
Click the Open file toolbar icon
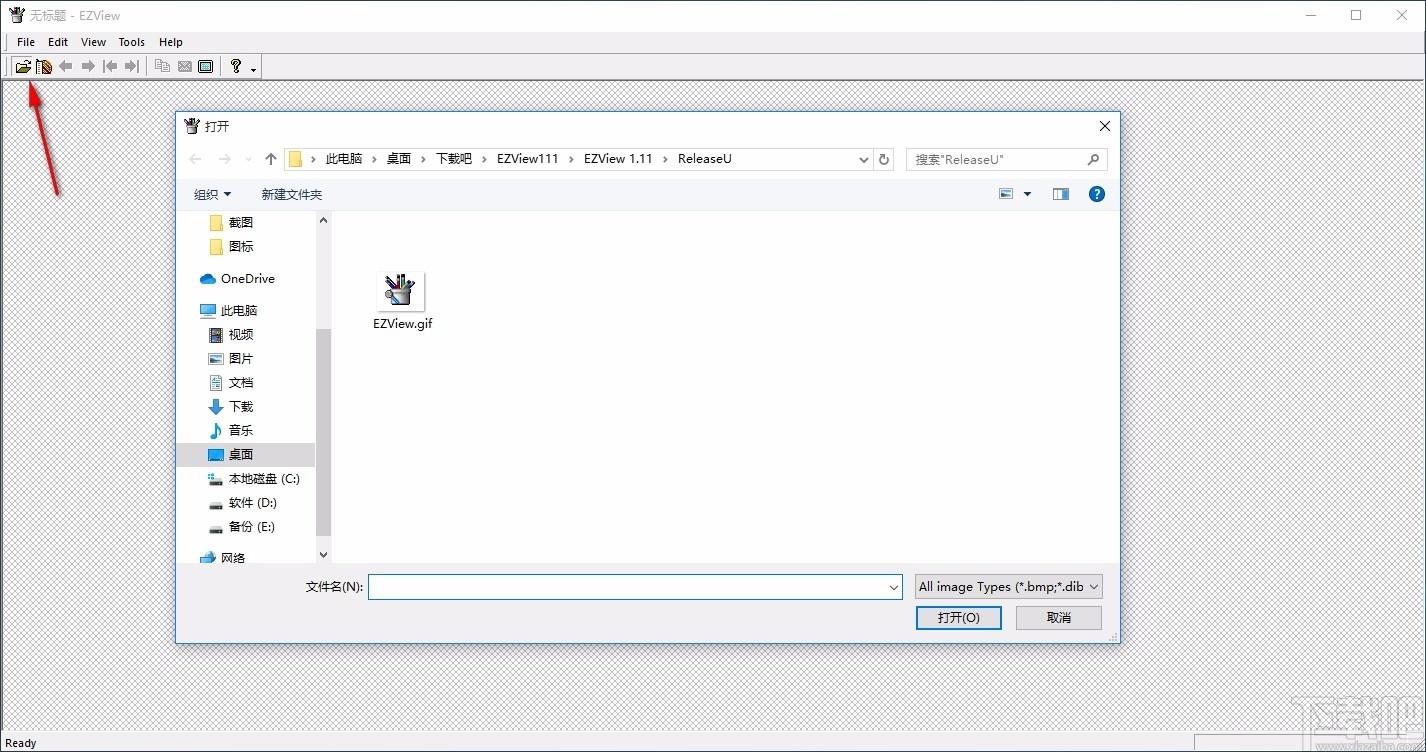point(22,67)
